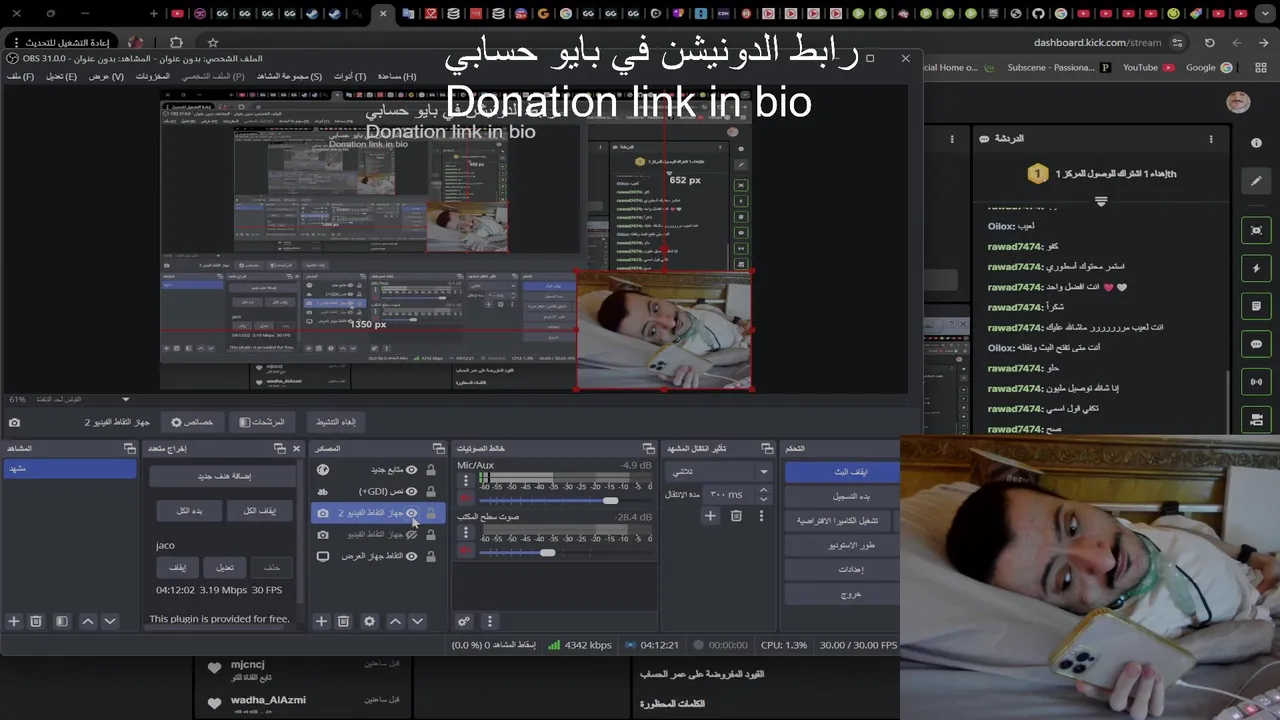Move source up arrow in Sources panel
Image resolution: width=1280 pixels, height=720 pixels.
395,621
